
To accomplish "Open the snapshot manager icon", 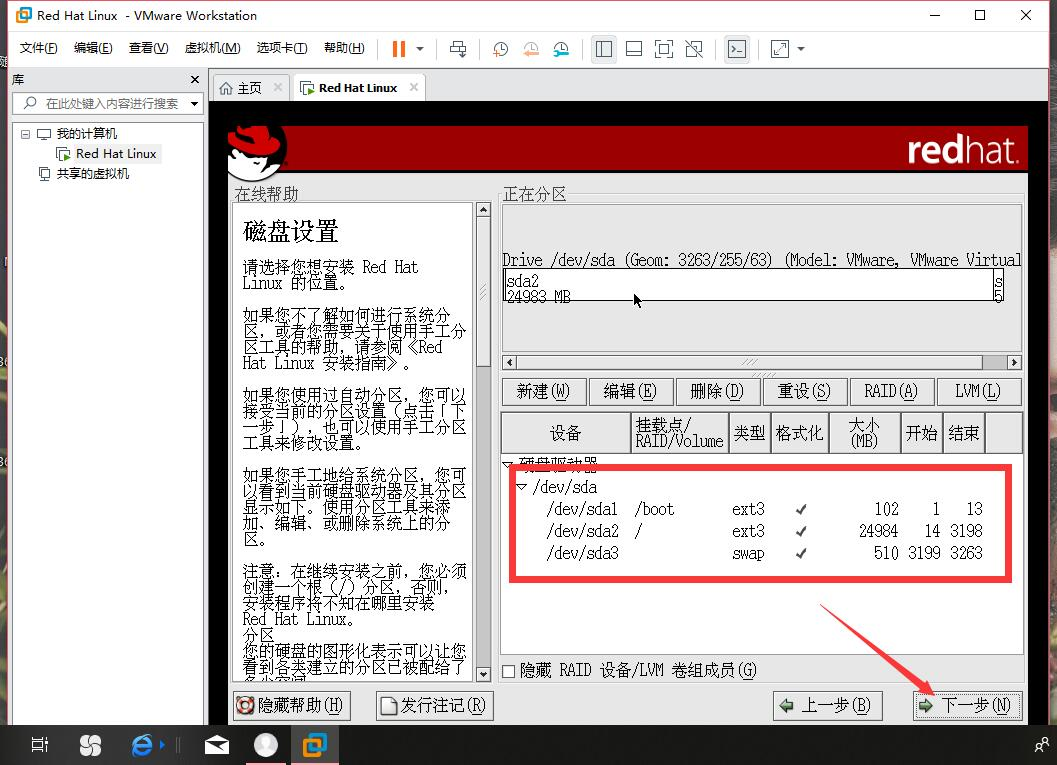I will pyautogui.click(x=561, y=49).
